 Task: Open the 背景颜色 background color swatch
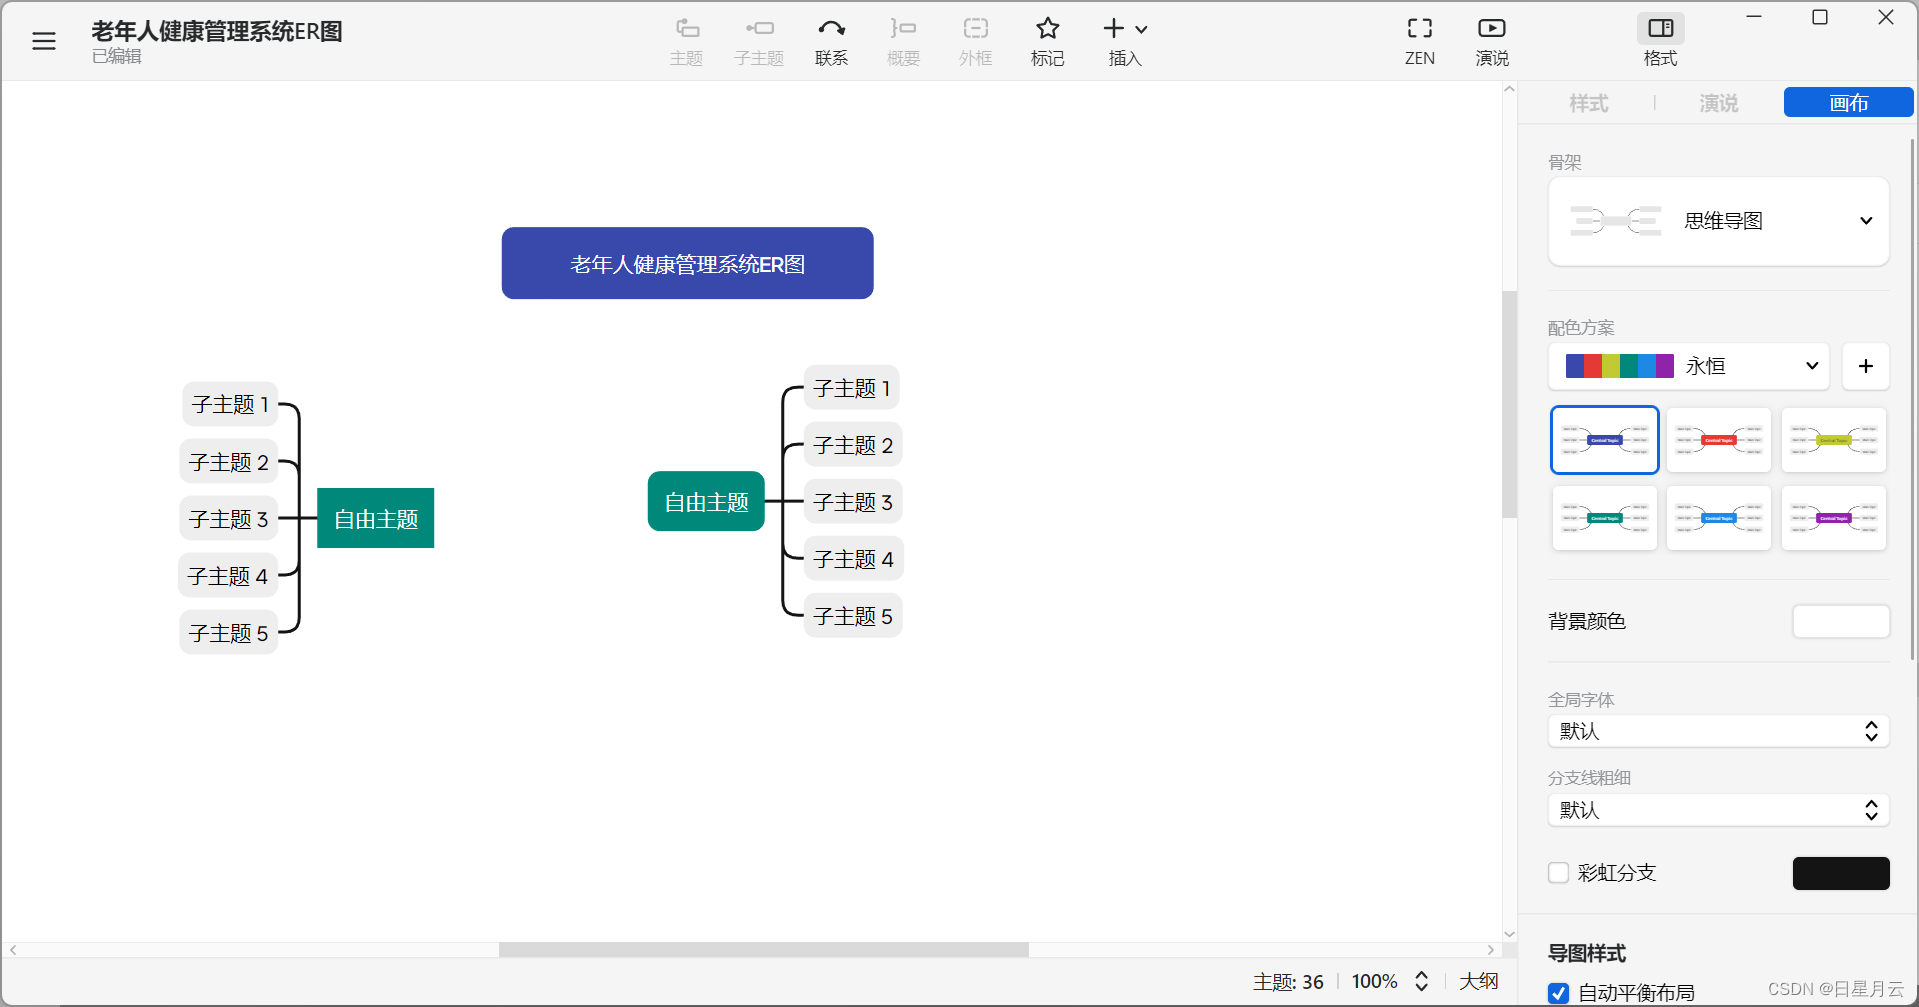point(1841,621)
